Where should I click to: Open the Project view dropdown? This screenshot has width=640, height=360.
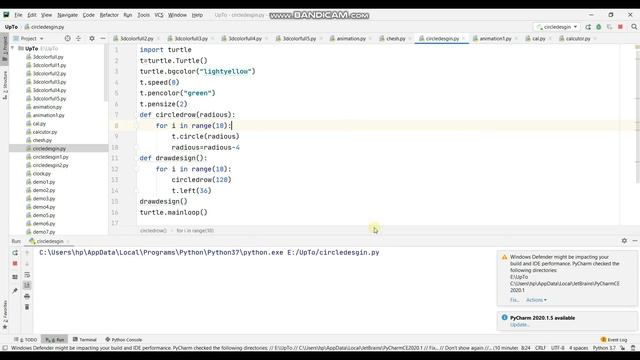(28, 38)
